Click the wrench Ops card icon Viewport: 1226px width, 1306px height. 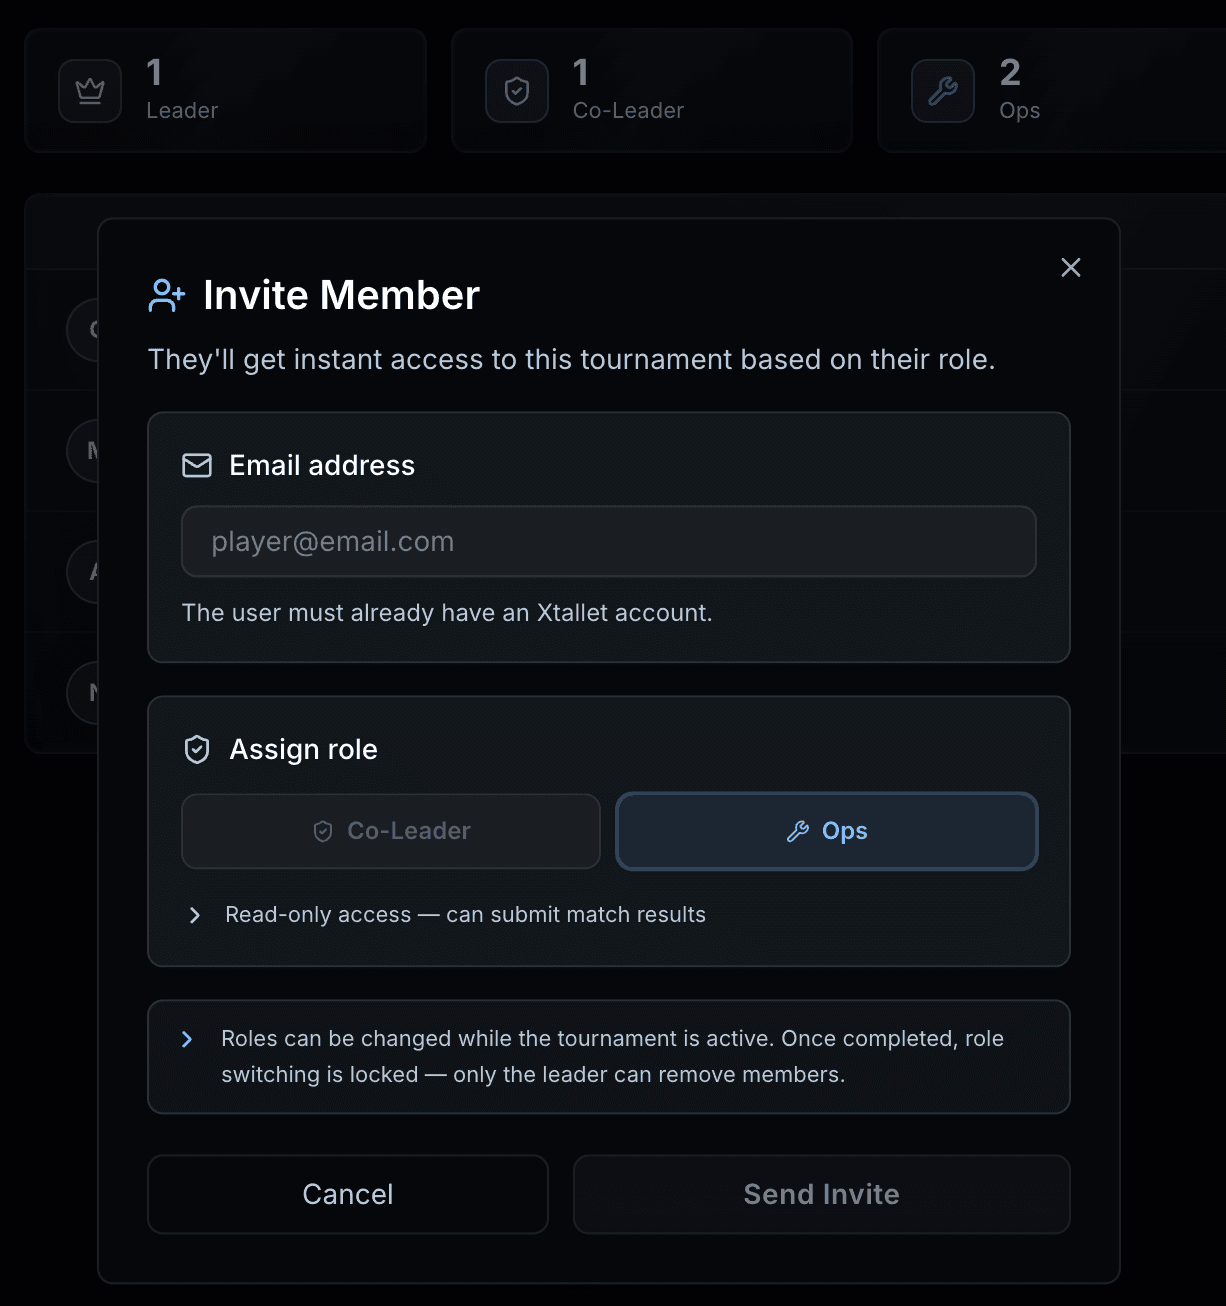(942, 91)
